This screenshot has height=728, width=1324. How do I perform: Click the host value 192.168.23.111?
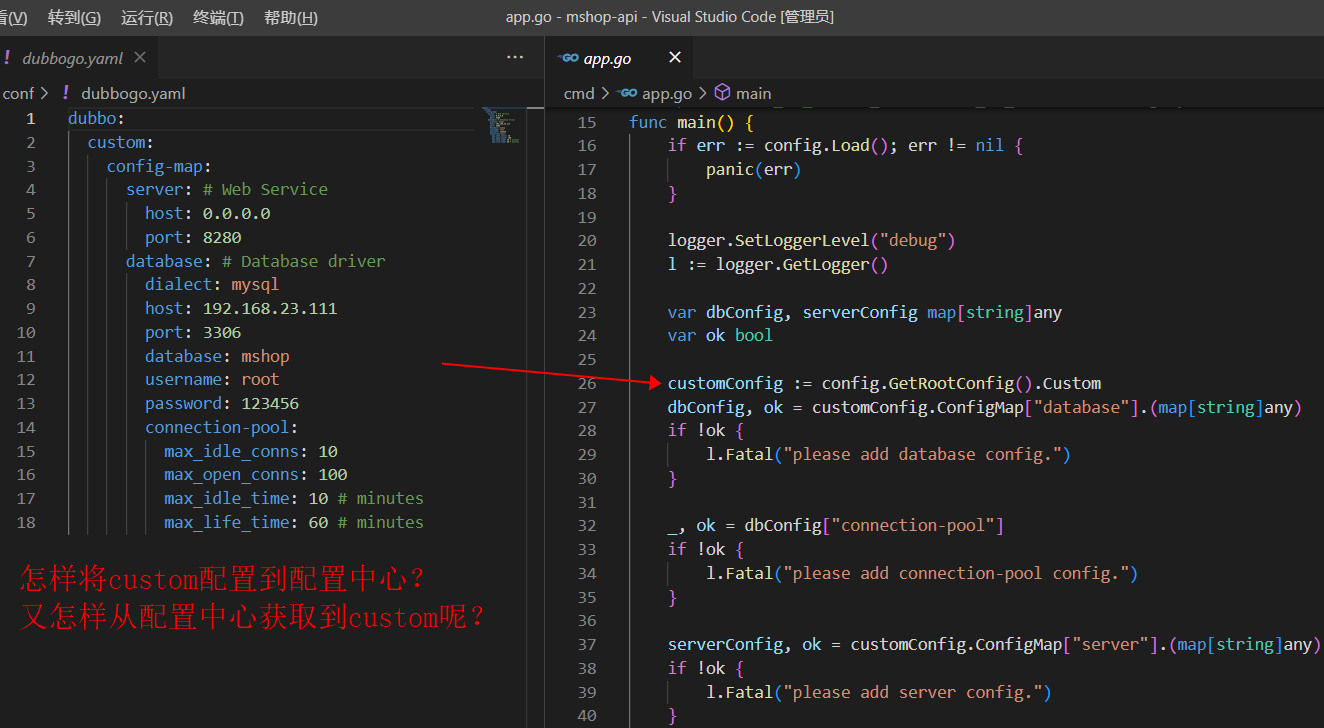(x=270, y=309)
